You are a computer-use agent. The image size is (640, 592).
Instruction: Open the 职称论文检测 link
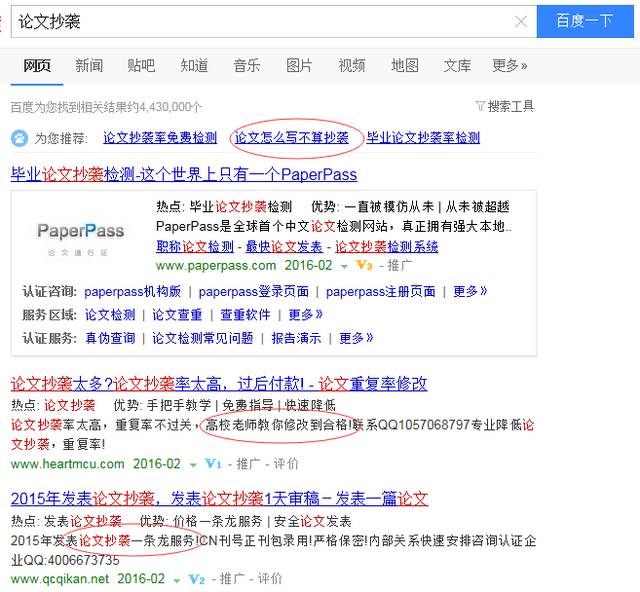[195, 247]
